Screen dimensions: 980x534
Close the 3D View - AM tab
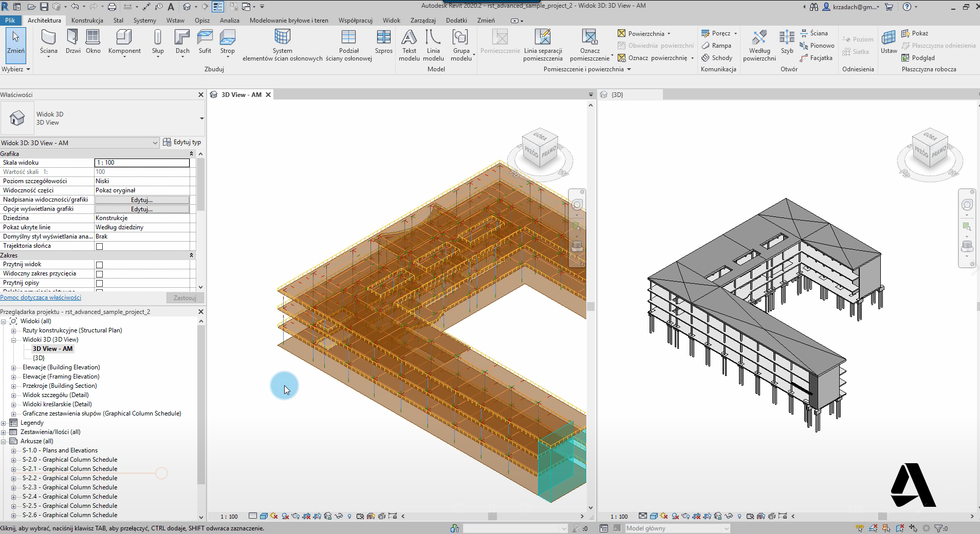tap(268, 95)
